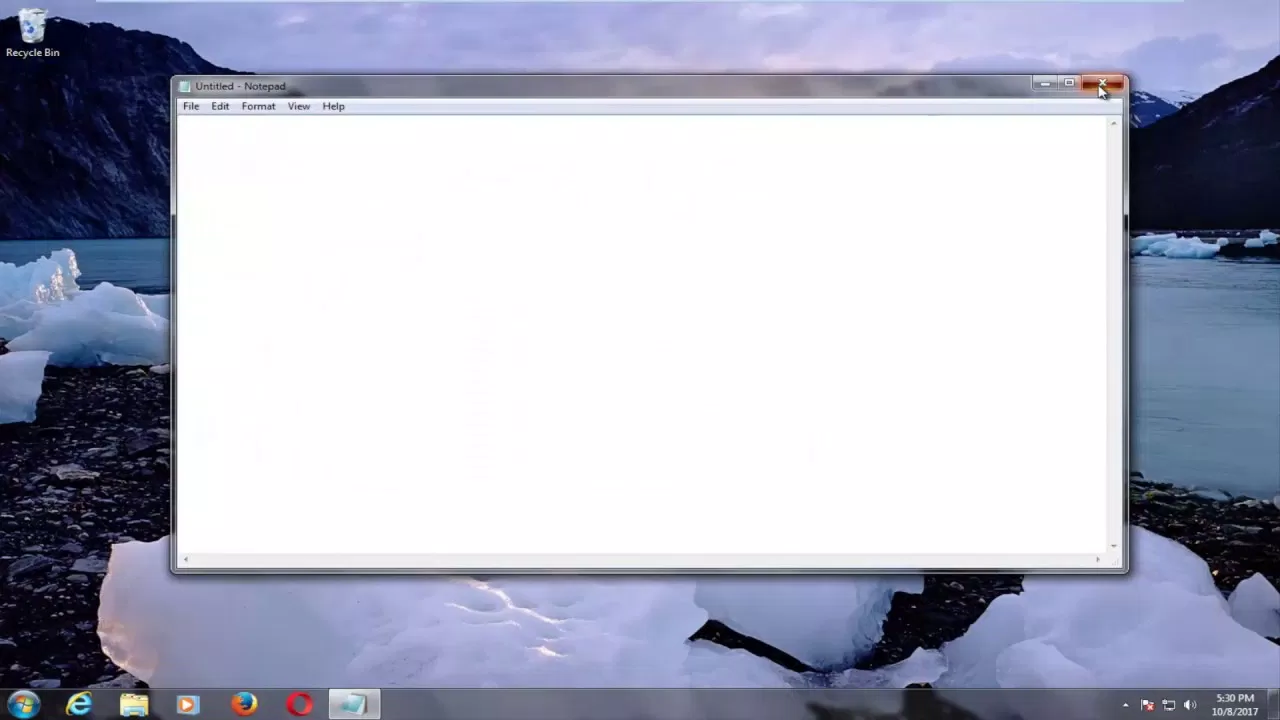The height and width of the screenshot is (720, 1280).
Task: Click the network status tray icon
Action: click(1168, 704)
